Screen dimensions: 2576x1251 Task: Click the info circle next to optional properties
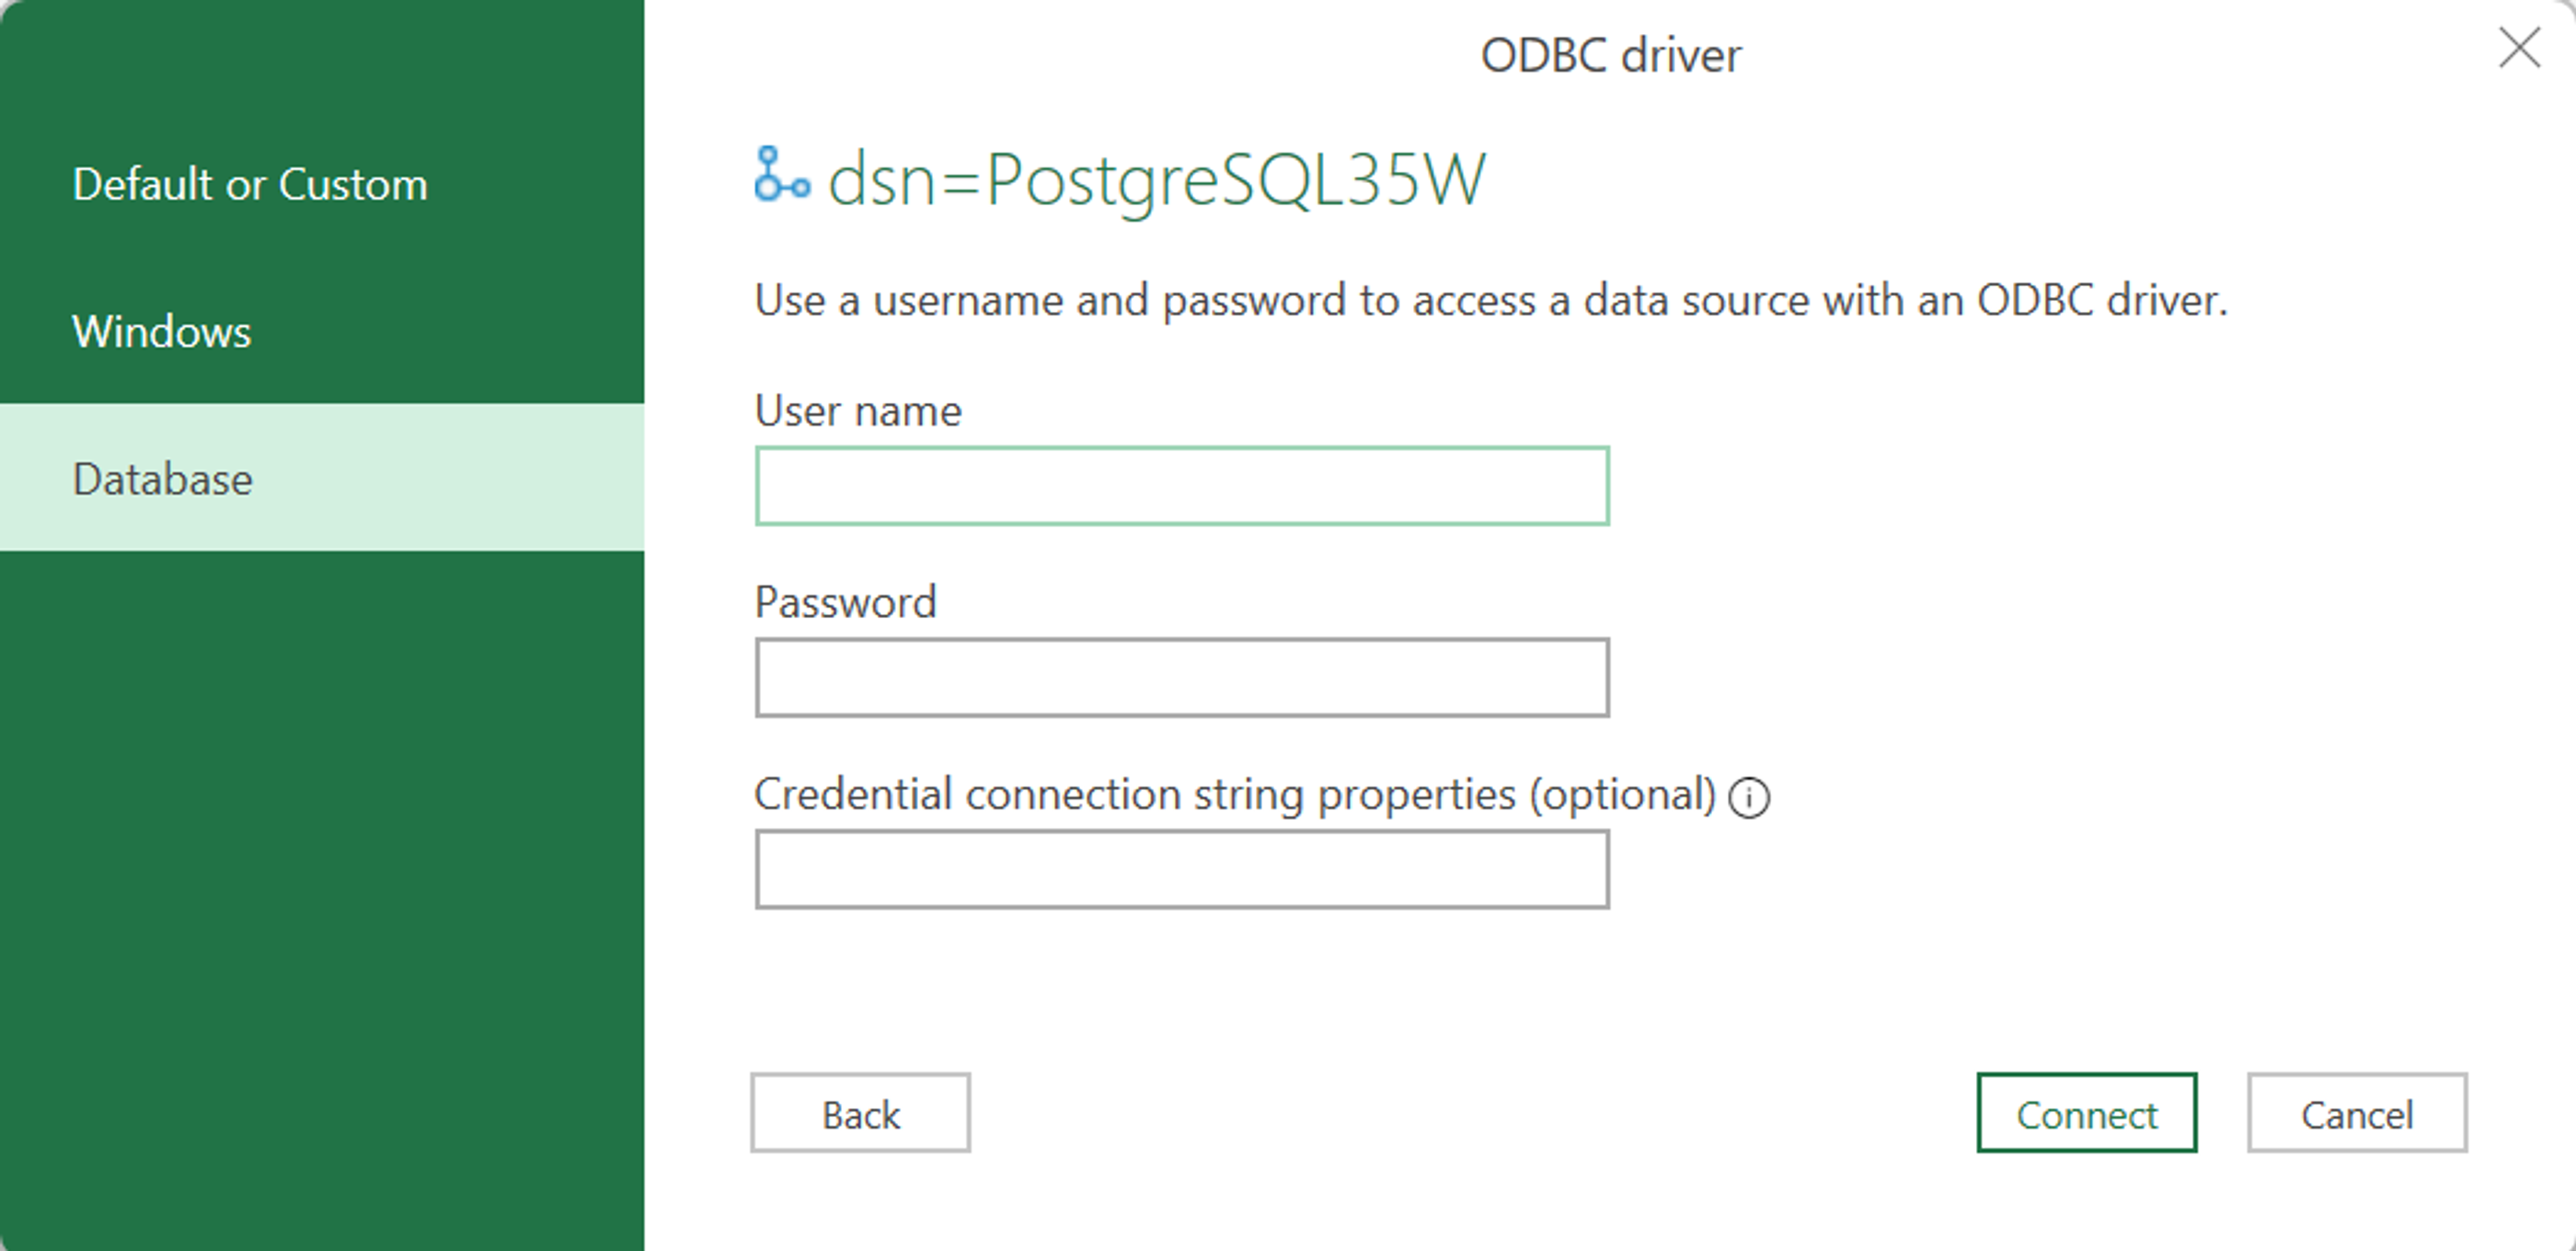pos(1750,797)
